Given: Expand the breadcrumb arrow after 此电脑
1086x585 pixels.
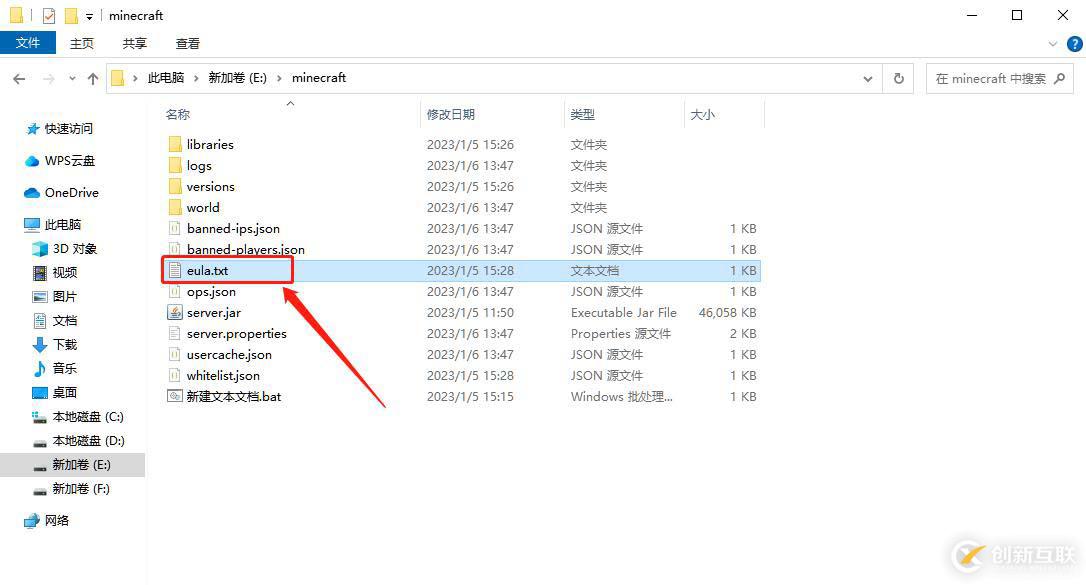Looking at the screenshot, I should [196, 78].
